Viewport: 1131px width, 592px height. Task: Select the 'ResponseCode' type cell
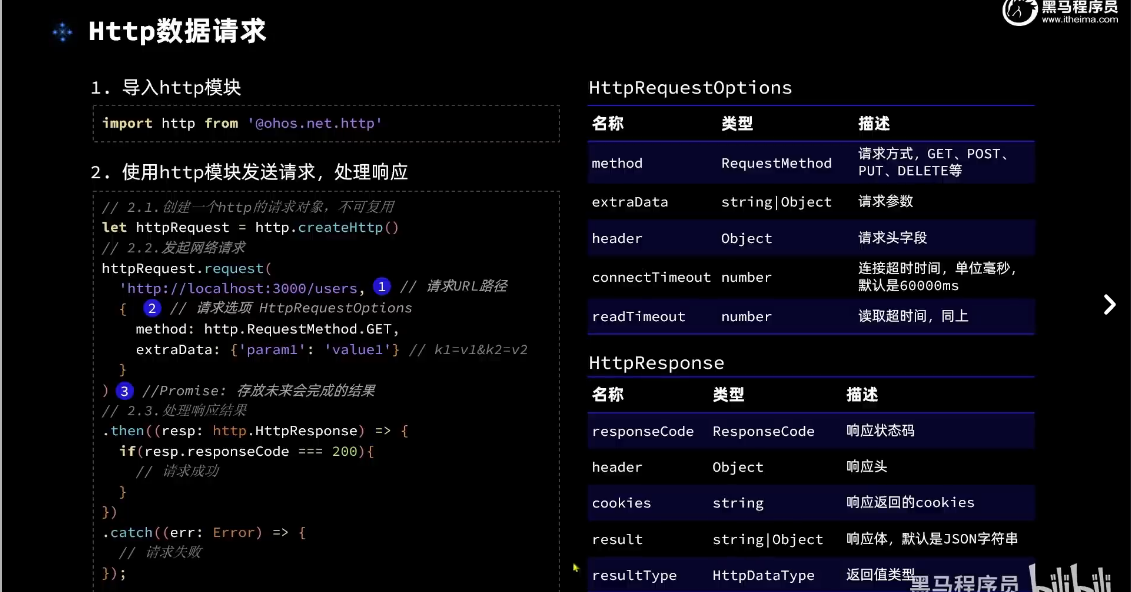(x=763, y=431)
